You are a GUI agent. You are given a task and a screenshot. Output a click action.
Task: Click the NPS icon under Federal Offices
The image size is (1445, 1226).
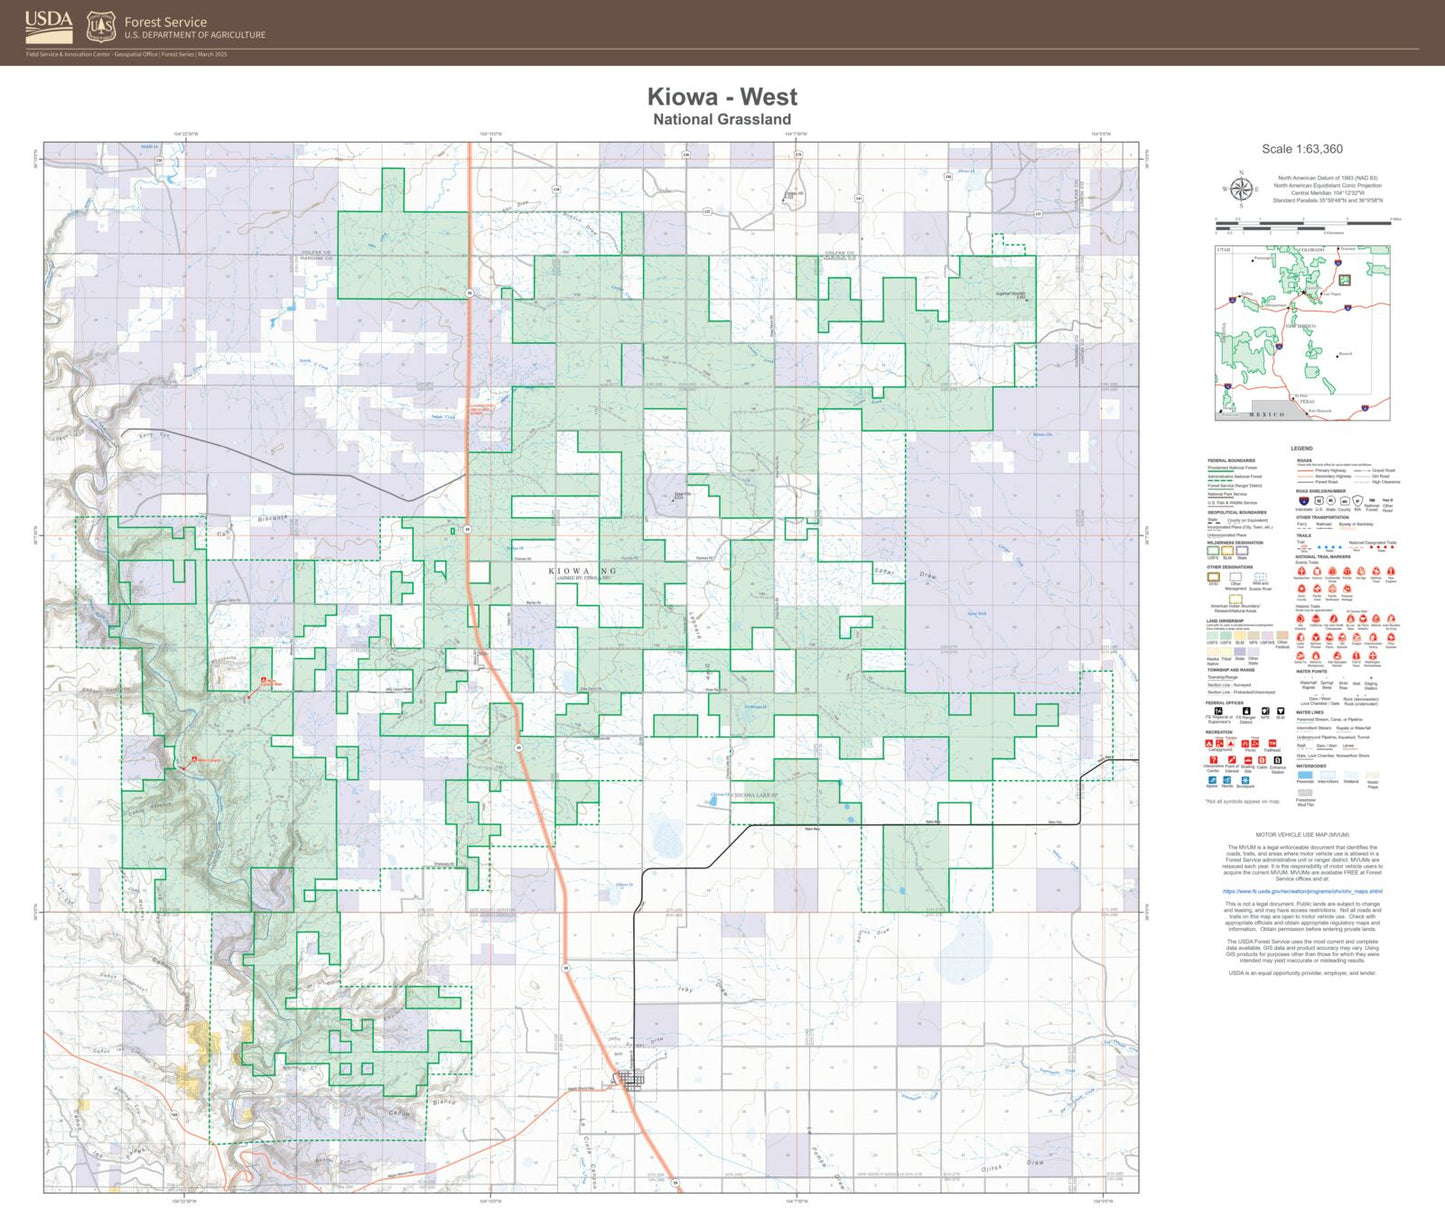(1265, 711)
